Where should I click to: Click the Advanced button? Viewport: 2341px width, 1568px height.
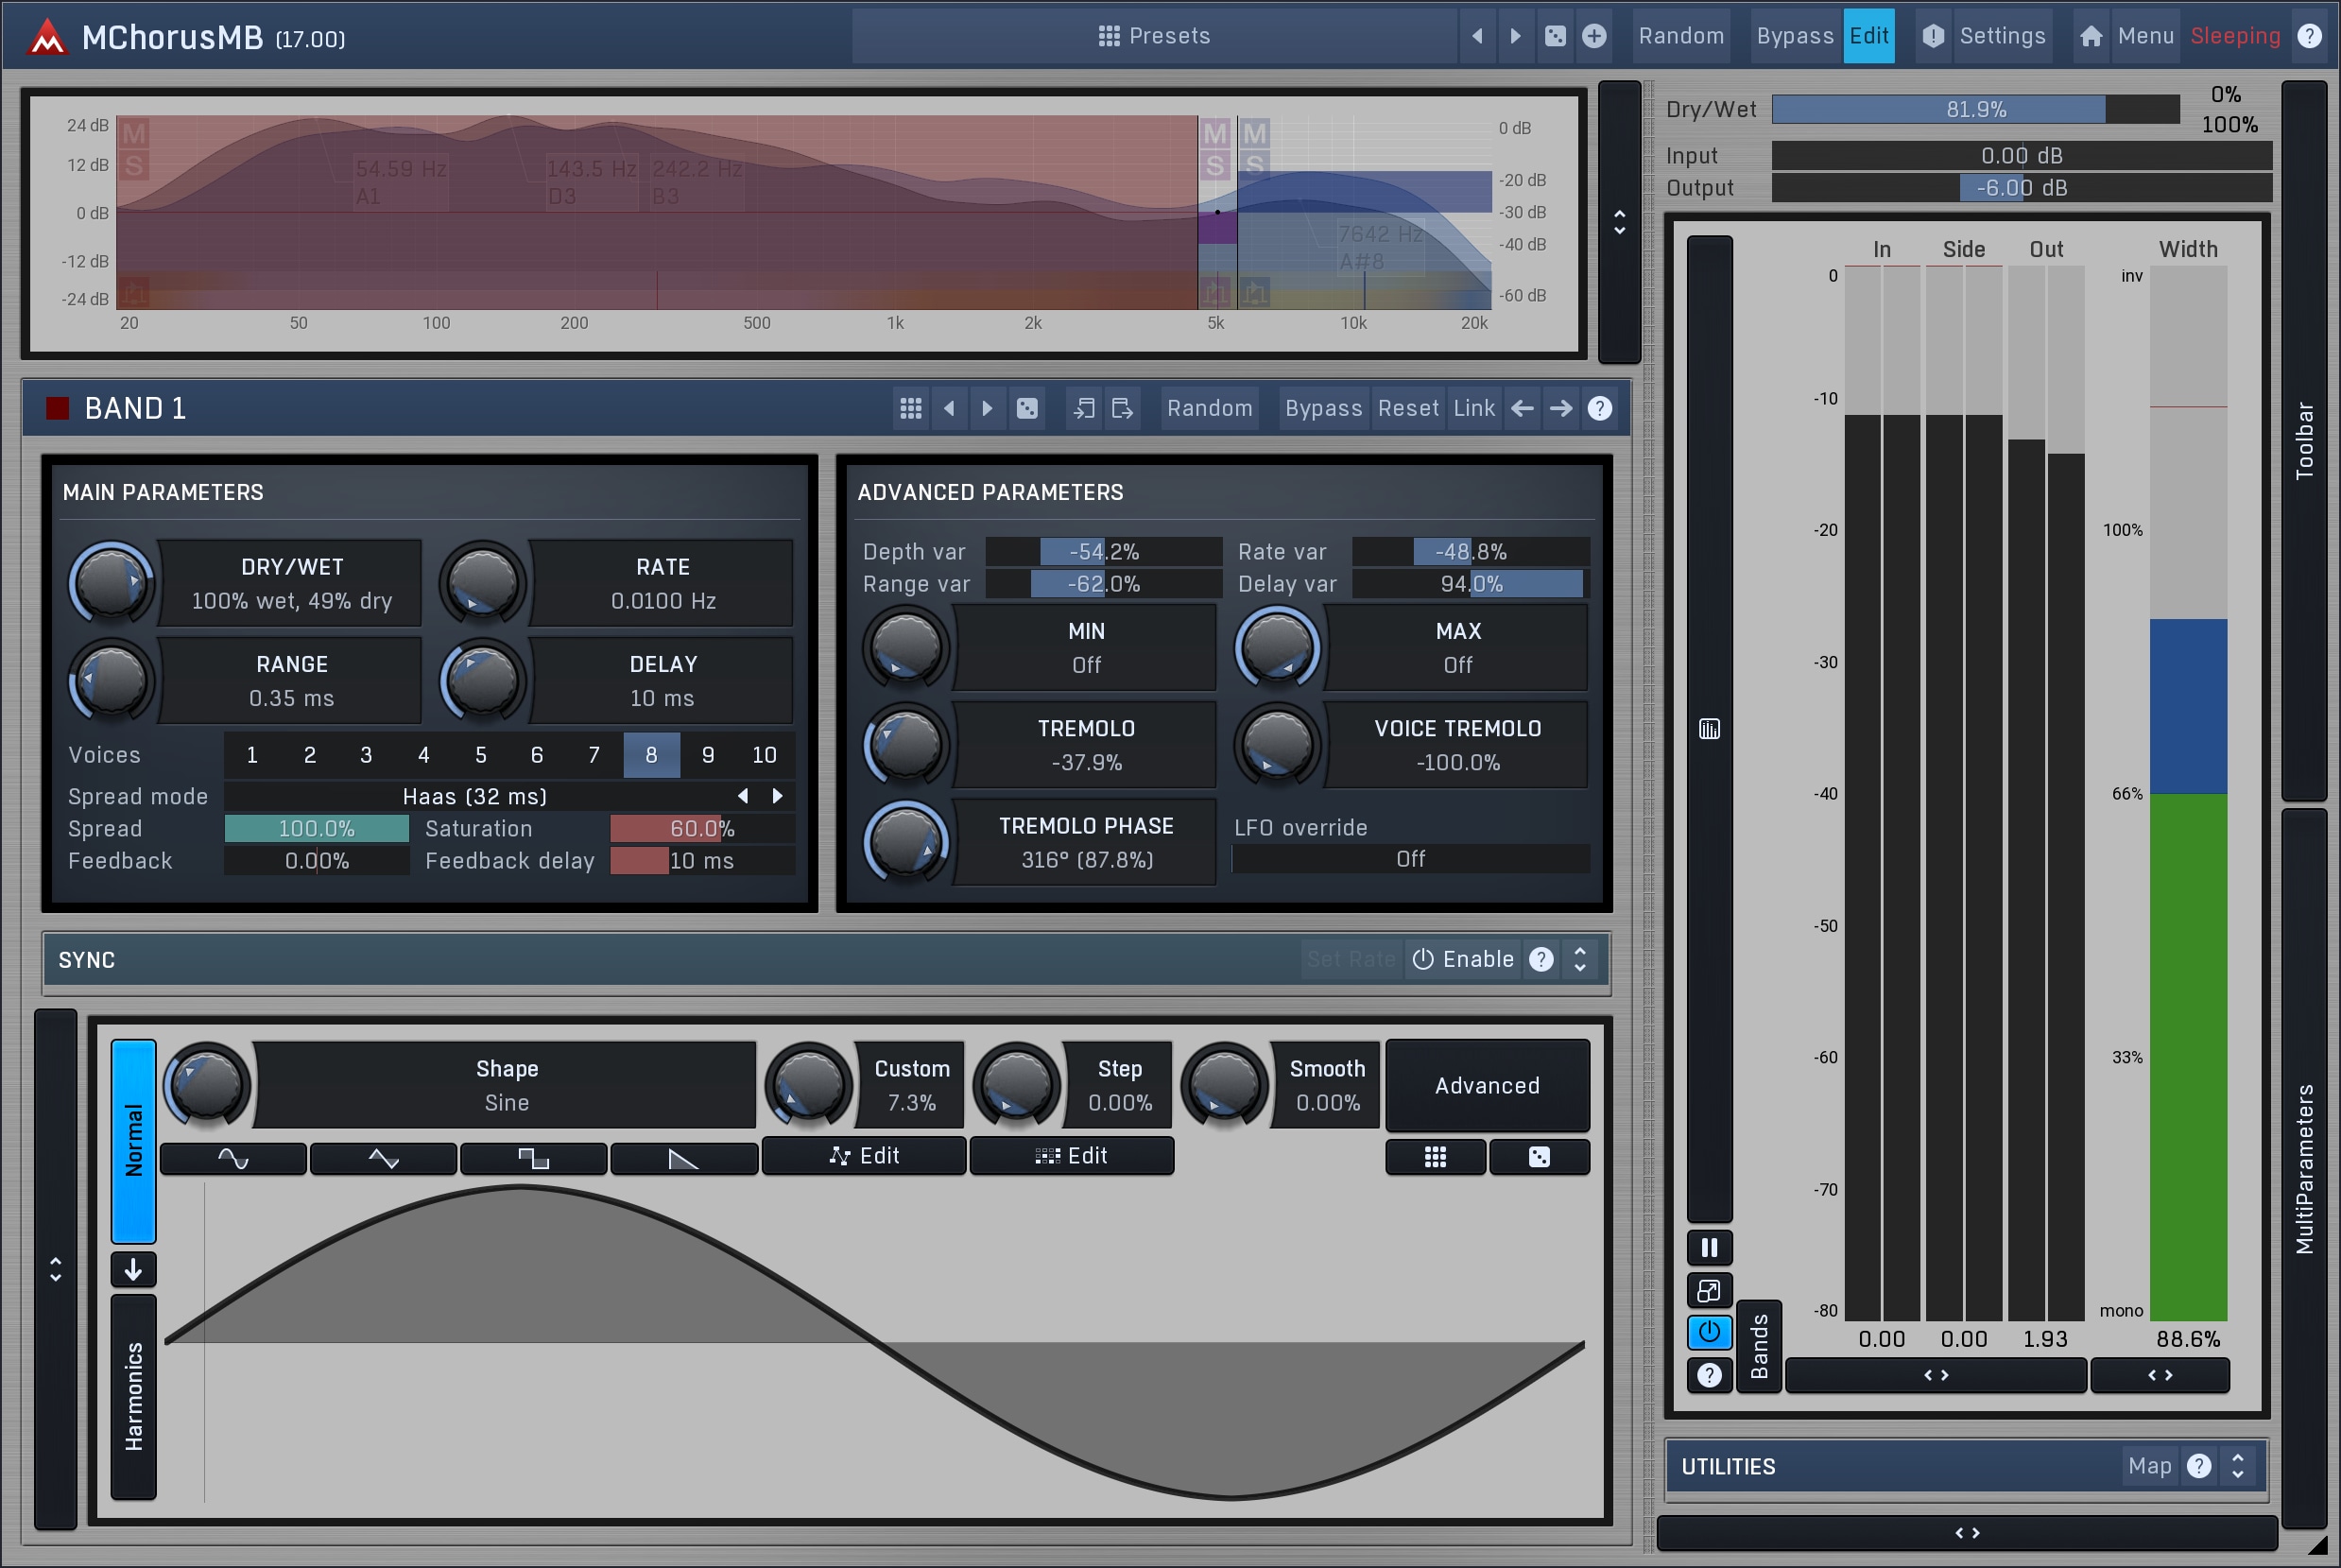1486,1085
